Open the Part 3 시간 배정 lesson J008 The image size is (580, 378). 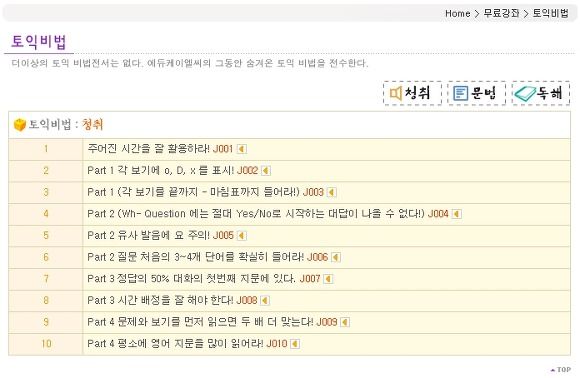pos(172,300)
